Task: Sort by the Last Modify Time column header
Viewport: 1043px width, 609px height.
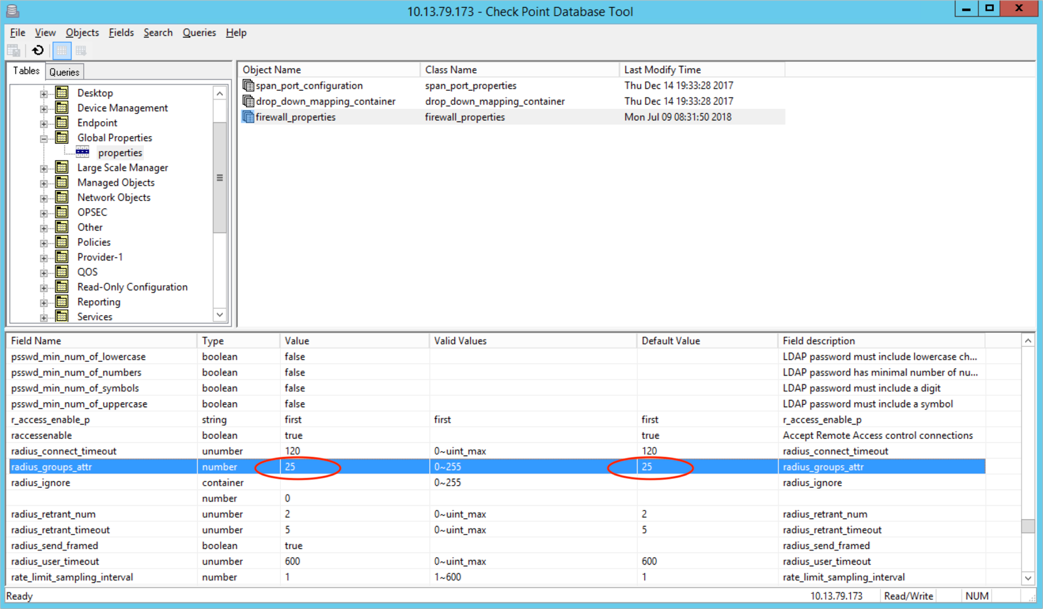Action: point(700,70)
